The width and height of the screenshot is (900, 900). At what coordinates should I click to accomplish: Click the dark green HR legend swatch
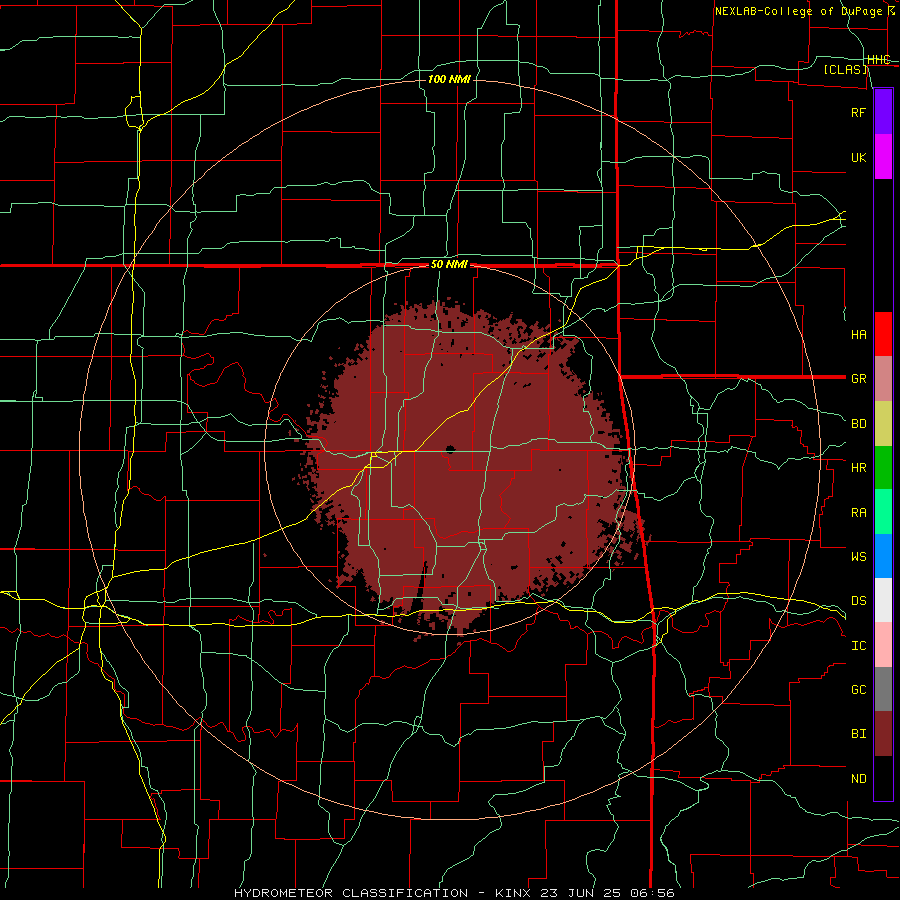(883, 468)
